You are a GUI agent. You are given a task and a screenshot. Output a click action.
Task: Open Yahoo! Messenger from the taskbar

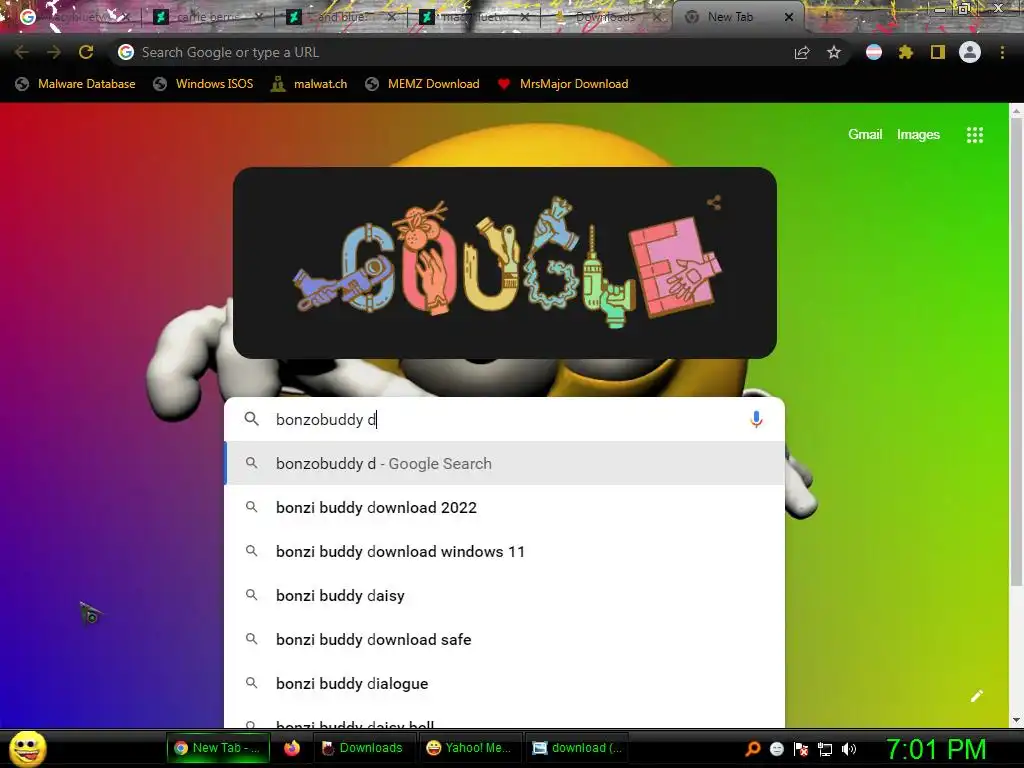click(470, 748)
